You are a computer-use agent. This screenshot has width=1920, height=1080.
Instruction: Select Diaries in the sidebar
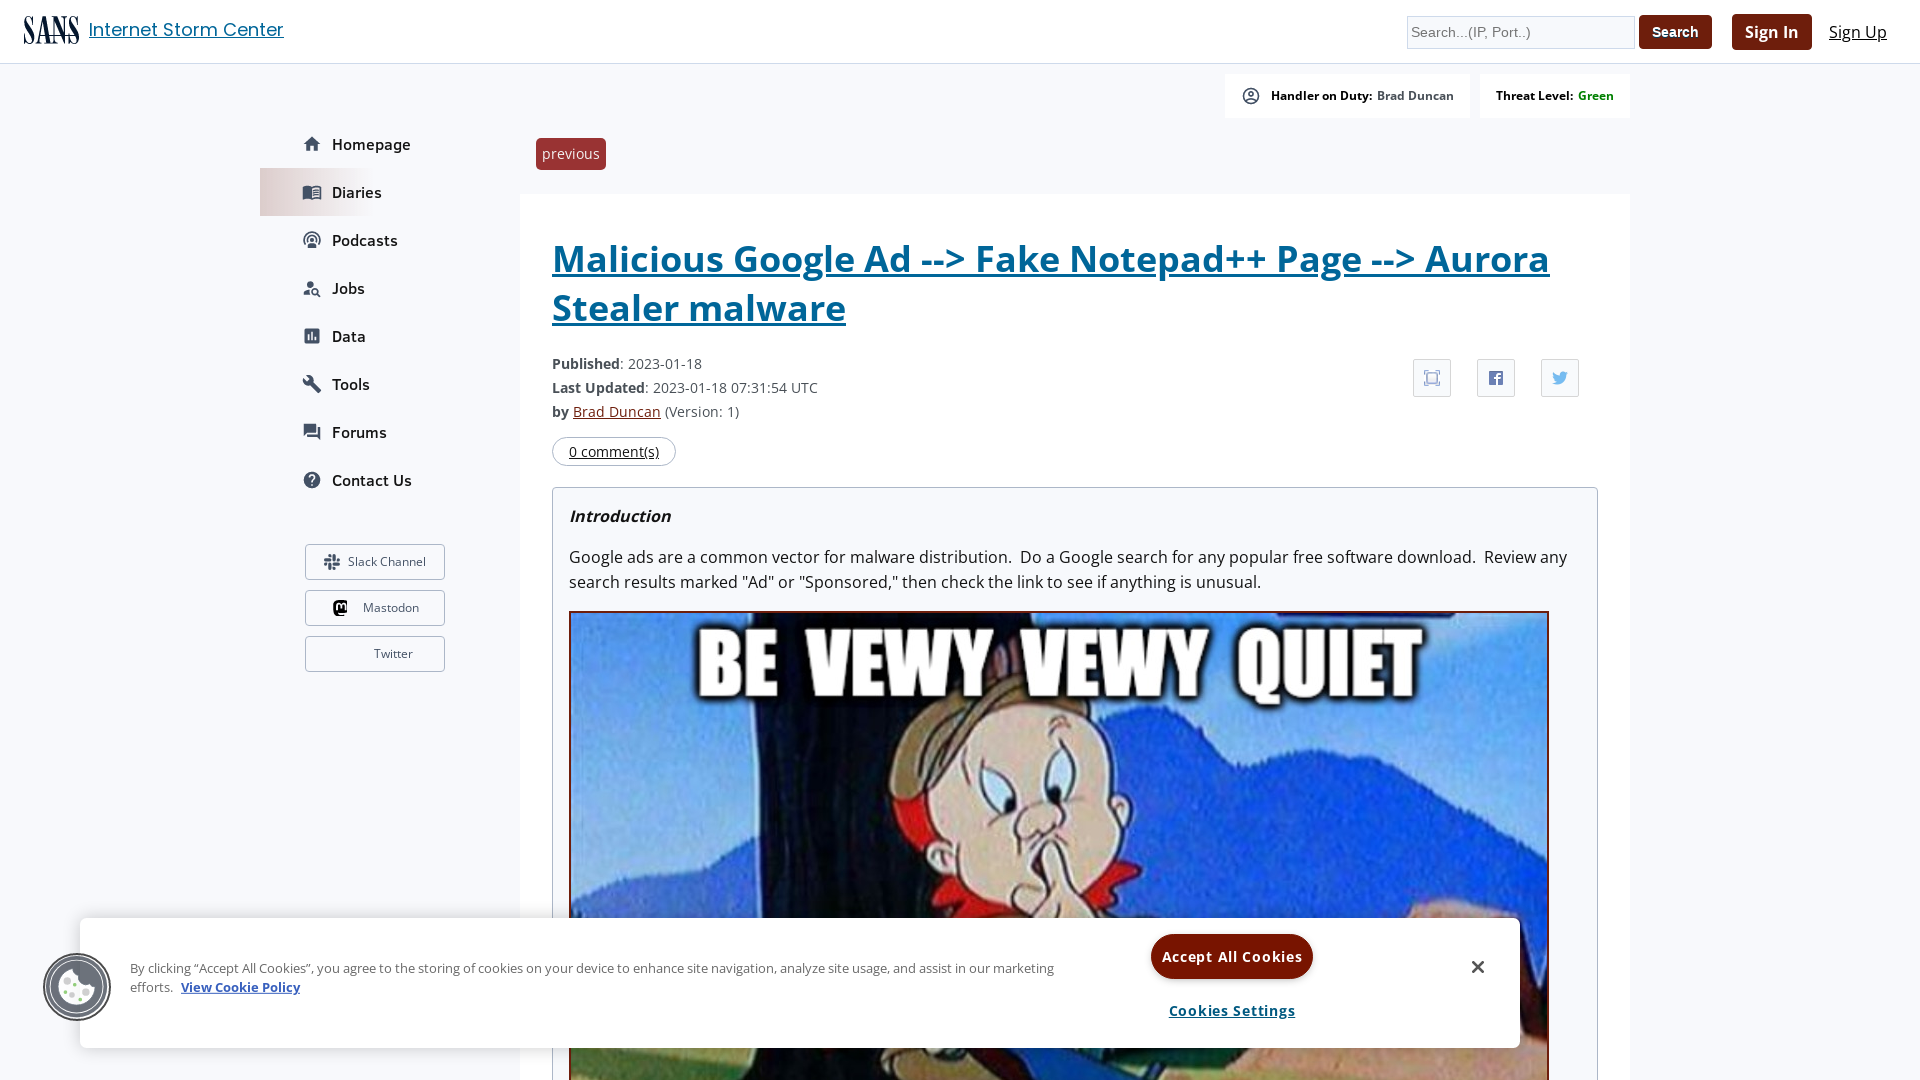tap(357, 192)
